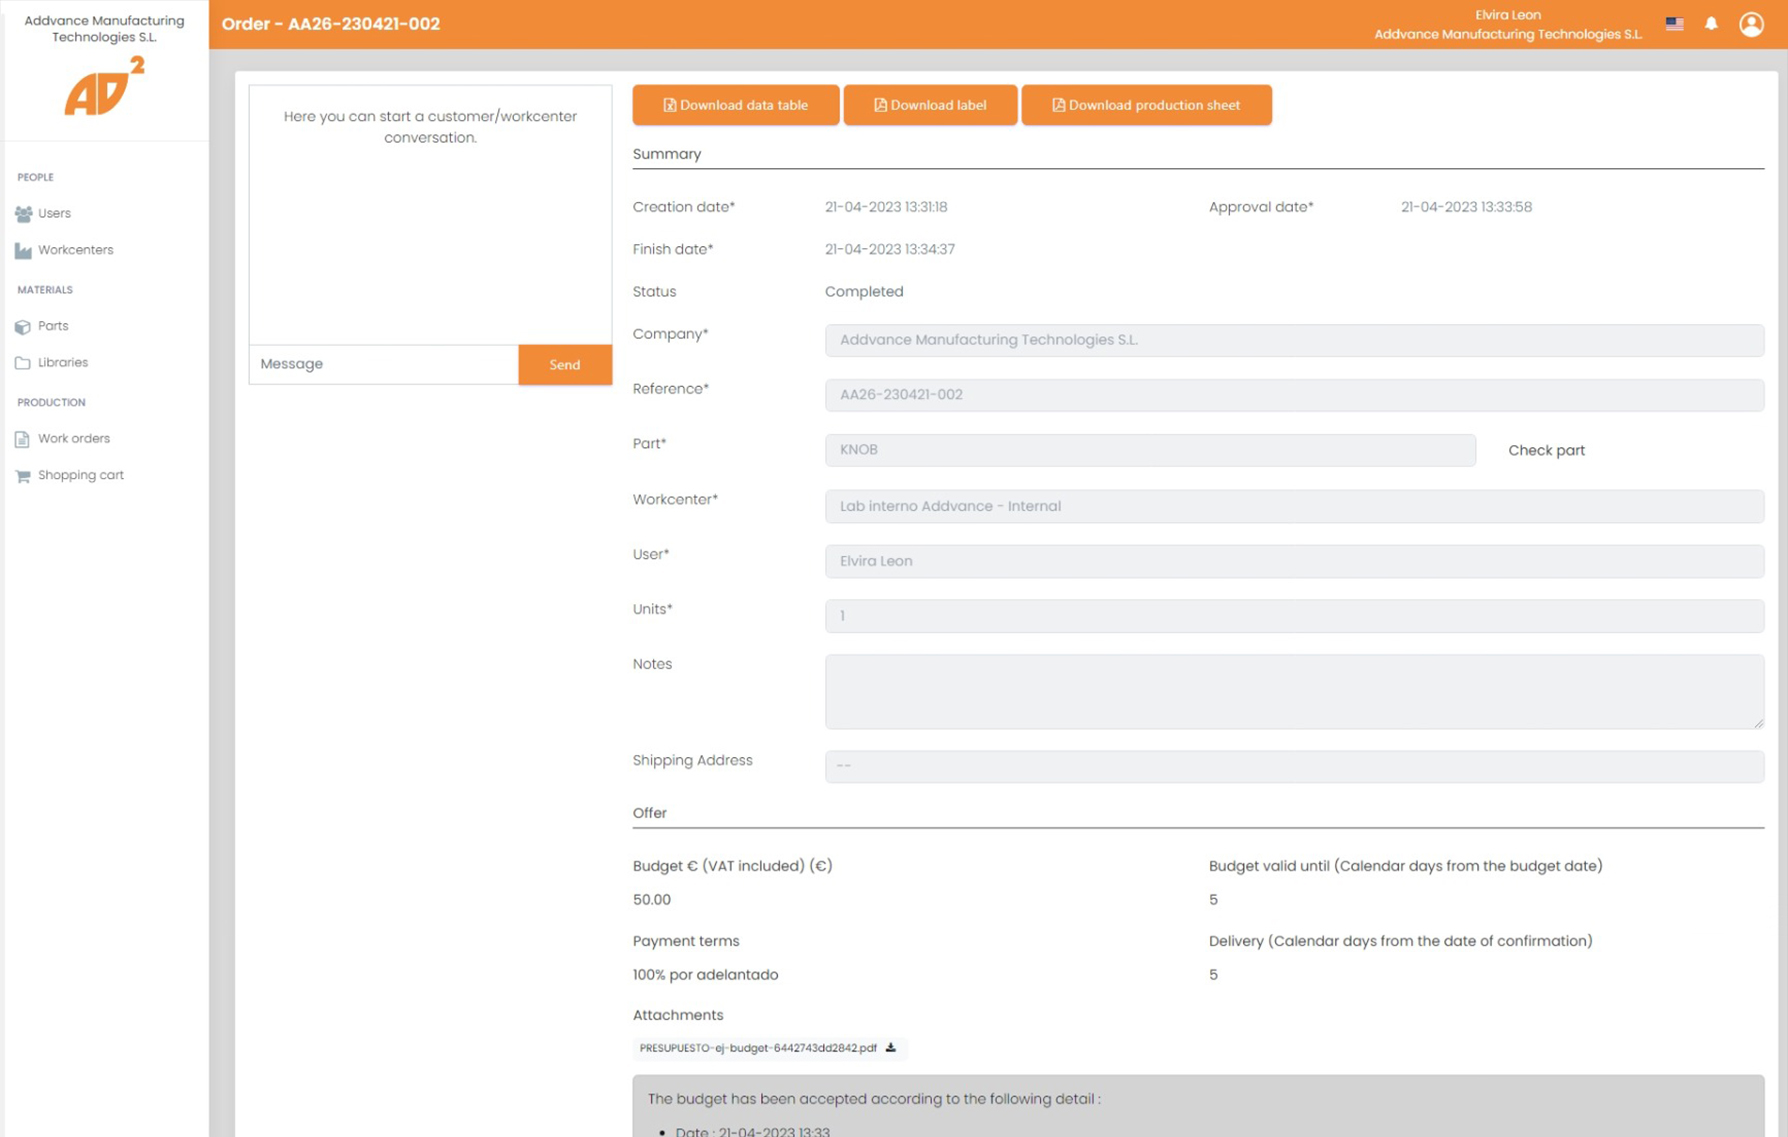
Task: Download the PRESUPUESTO budget PDF attachment
Action: pos(890,1048)
